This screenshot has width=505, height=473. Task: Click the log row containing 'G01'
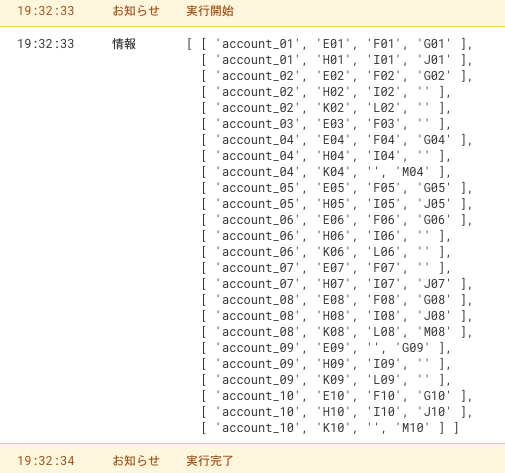[x=329, y=44]
